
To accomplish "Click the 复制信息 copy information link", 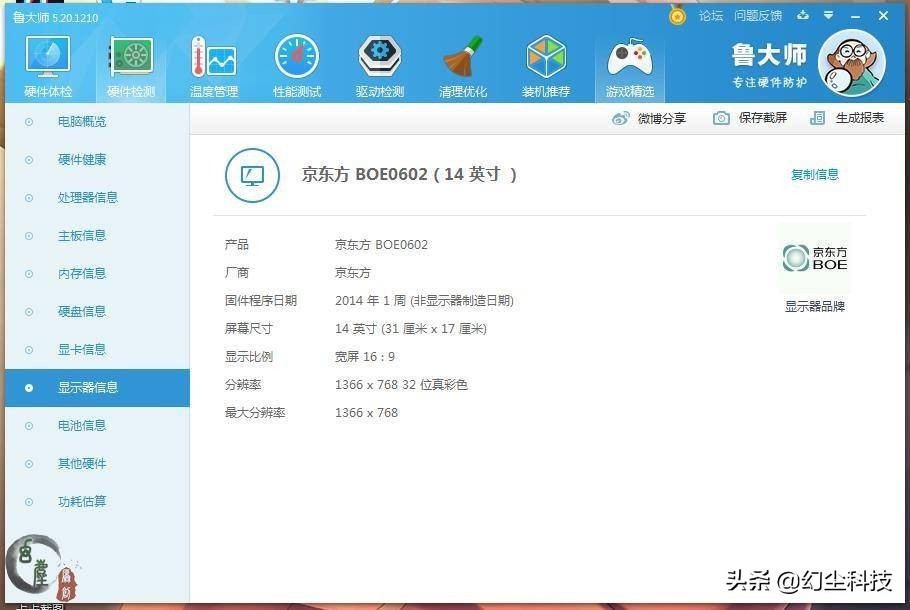I will coord(814,174).
